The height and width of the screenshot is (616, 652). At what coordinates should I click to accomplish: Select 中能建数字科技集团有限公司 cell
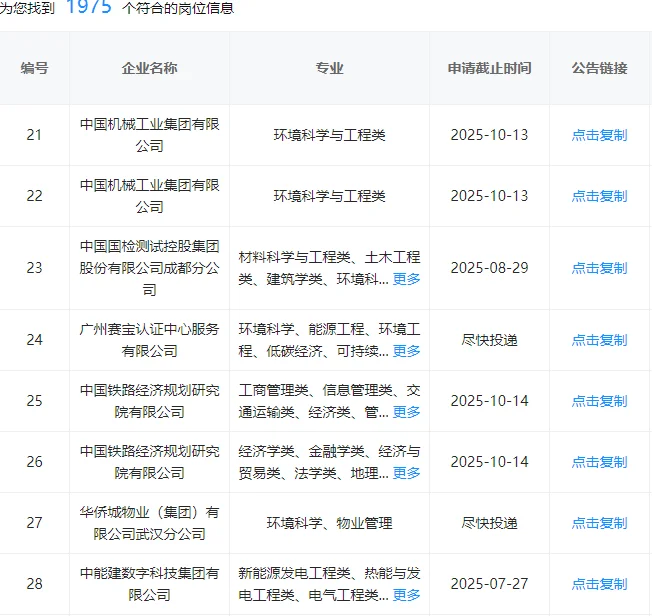point(149,584)
